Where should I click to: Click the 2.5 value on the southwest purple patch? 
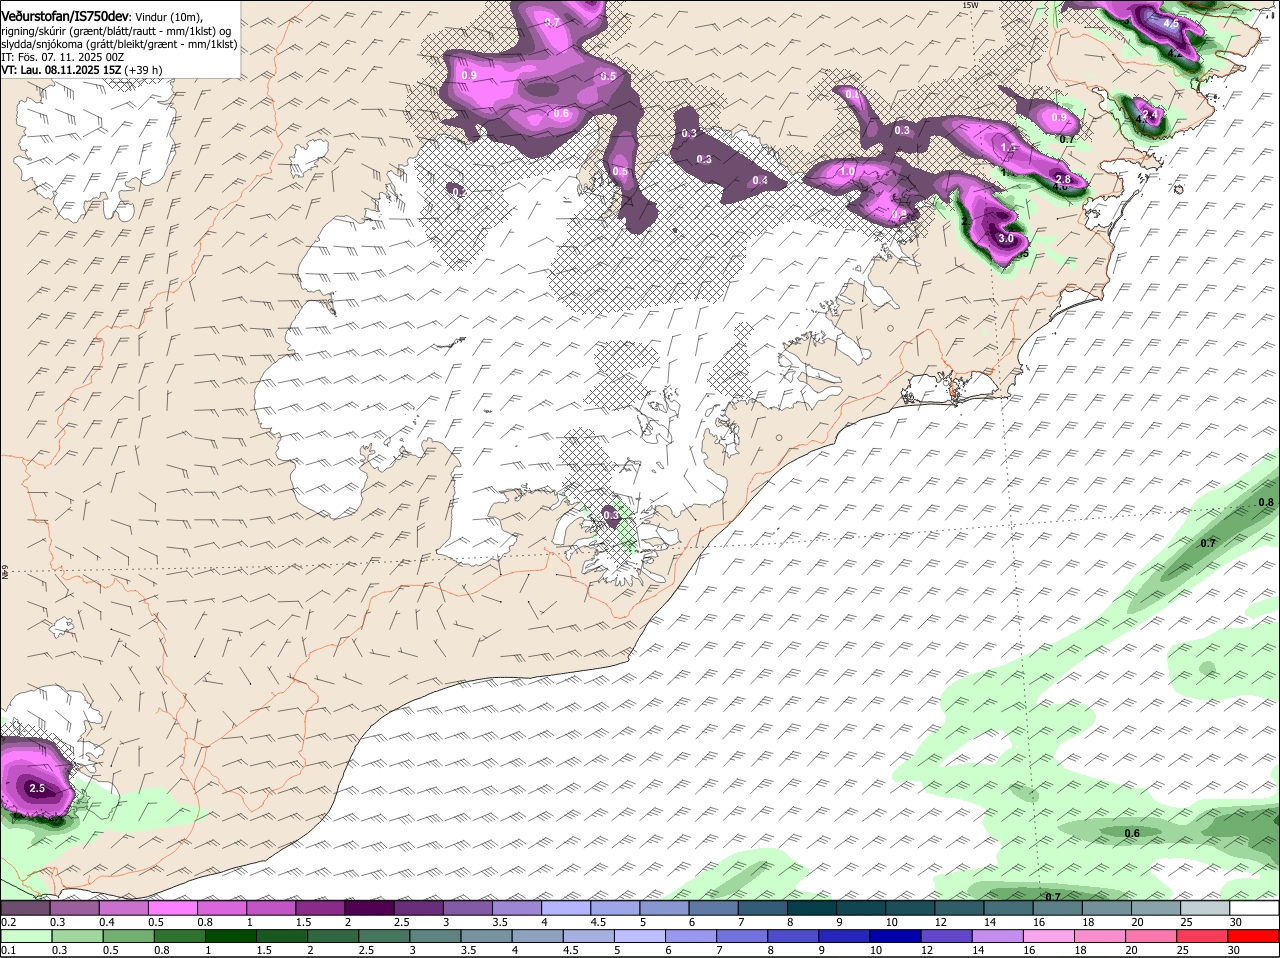tap(37, 788)
